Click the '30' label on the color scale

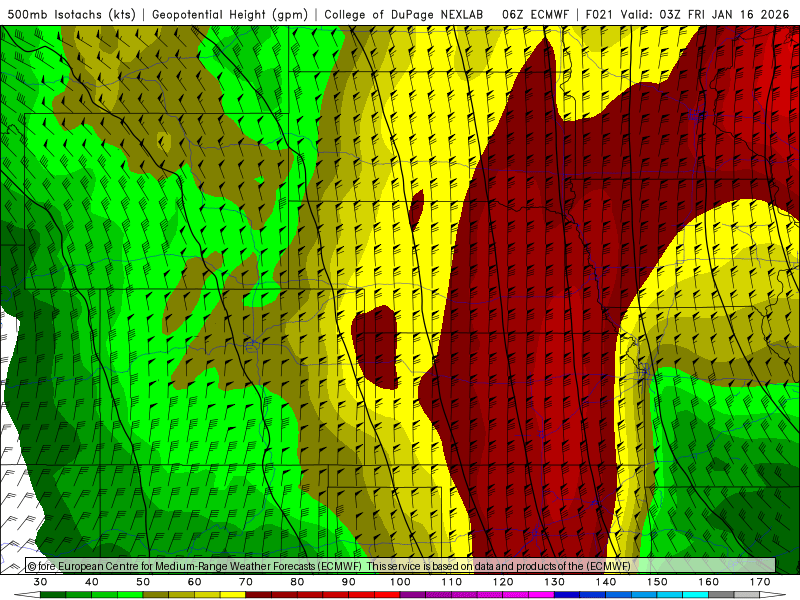(x=40, y=582)
